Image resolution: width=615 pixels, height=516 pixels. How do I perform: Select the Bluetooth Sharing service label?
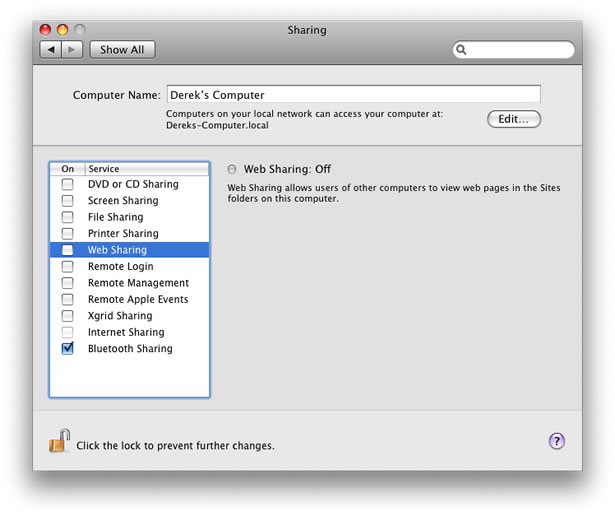tap(130, 349)
